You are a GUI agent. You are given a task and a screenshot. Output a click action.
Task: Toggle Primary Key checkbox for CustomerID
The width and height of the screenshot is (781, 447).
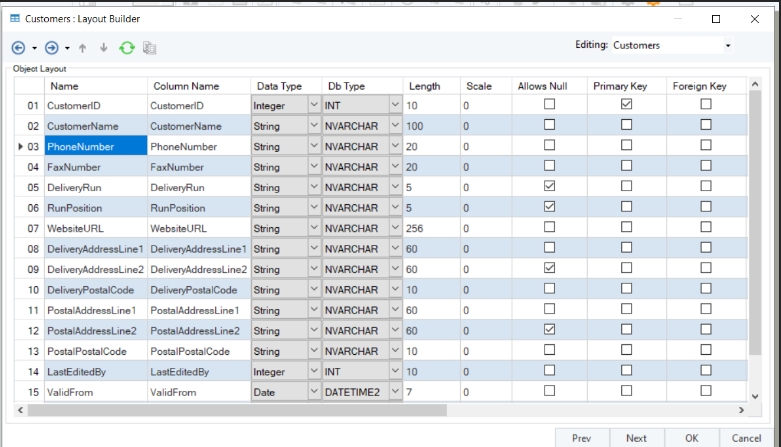tap(626, 104)
